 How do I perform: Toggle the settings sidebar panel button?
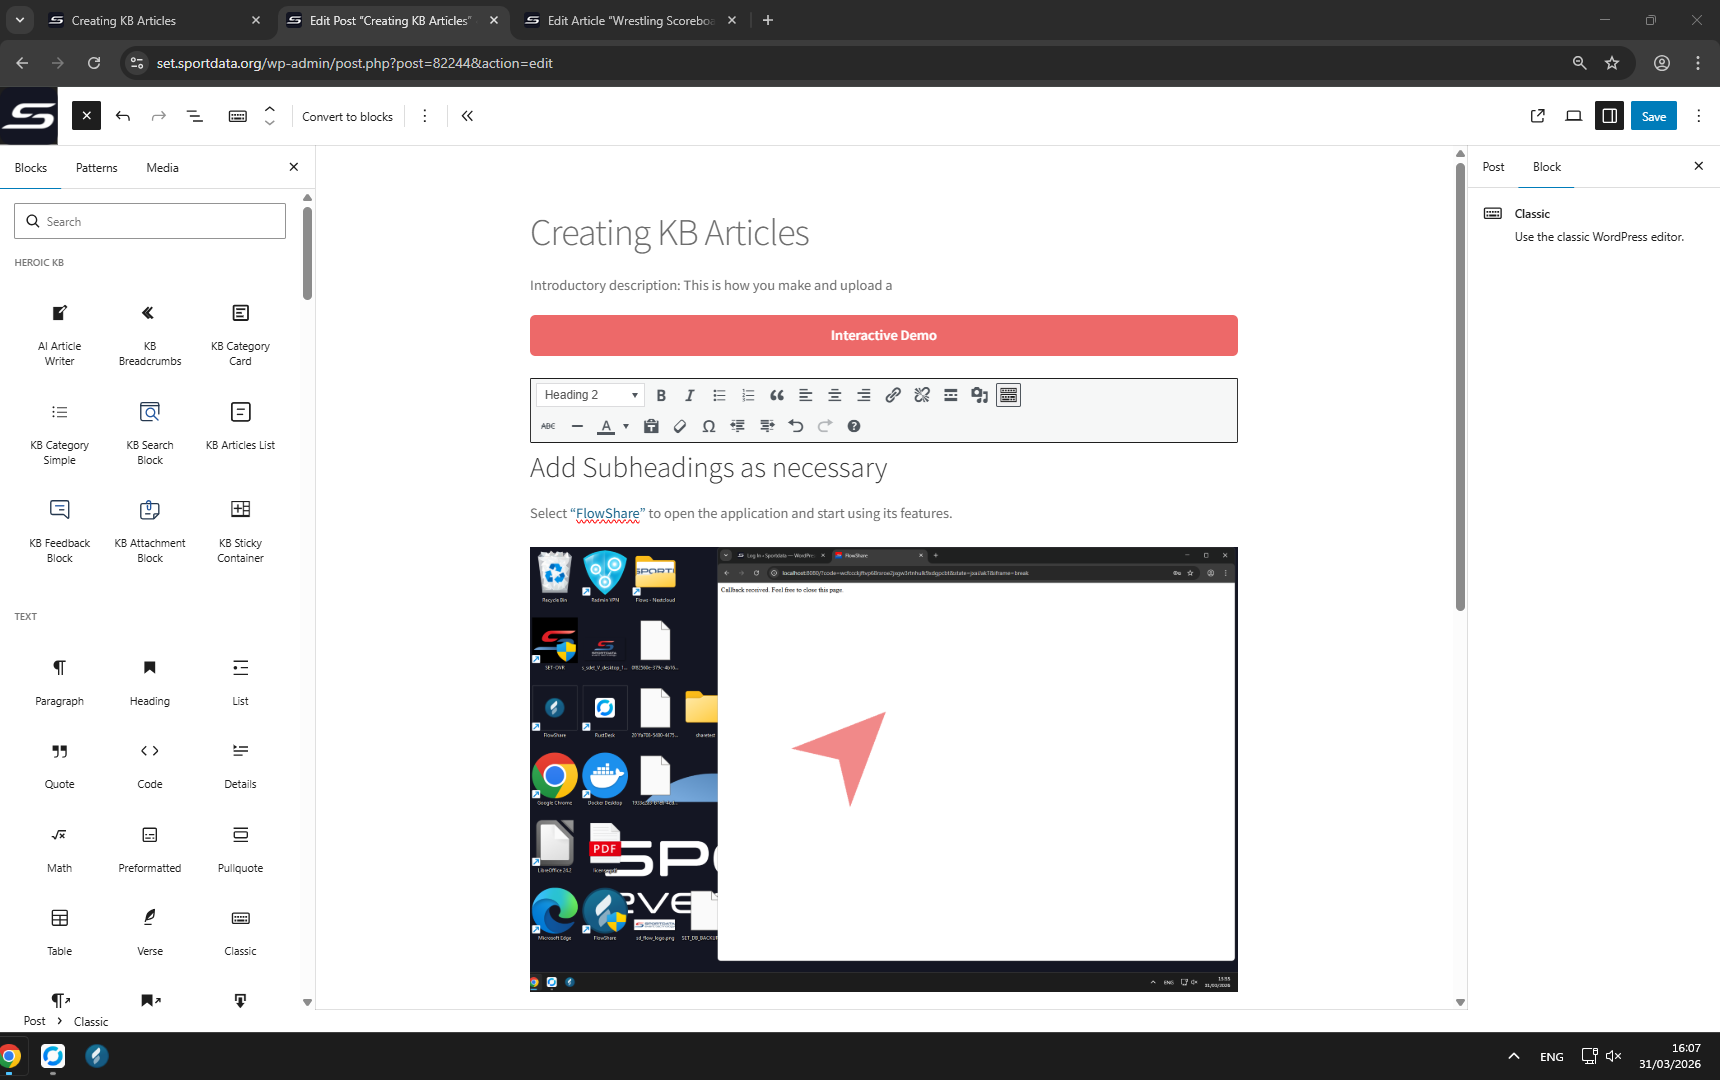coord(1609,116)
